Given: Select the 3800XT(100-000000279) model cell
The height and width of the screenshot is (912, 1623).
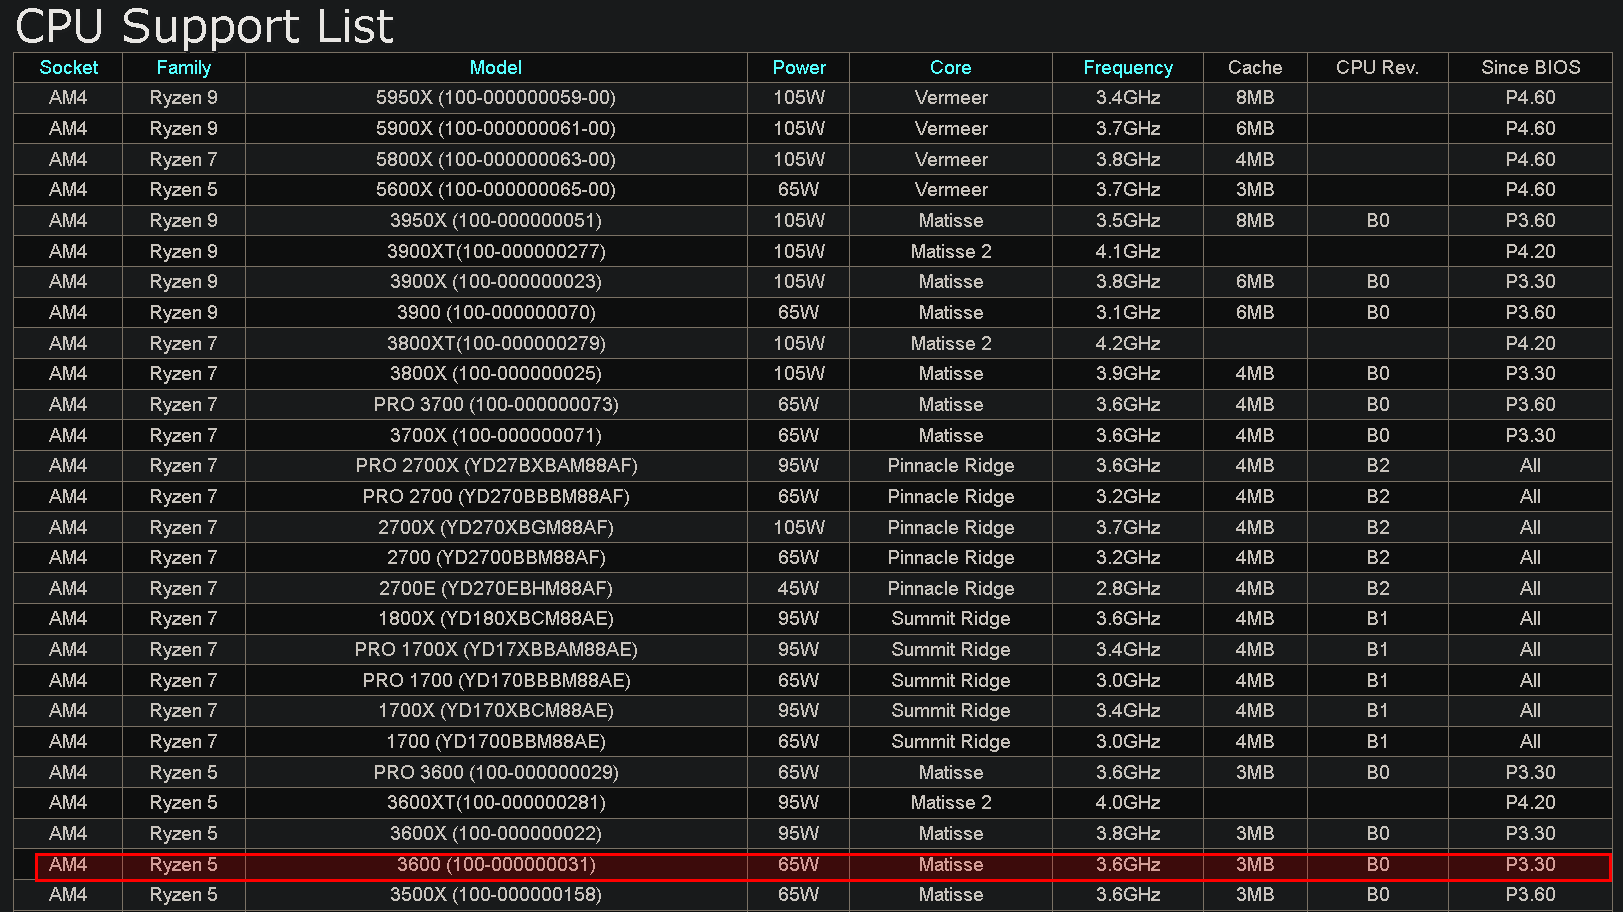Looking at the screenshot, I should [x=496, y=343].
